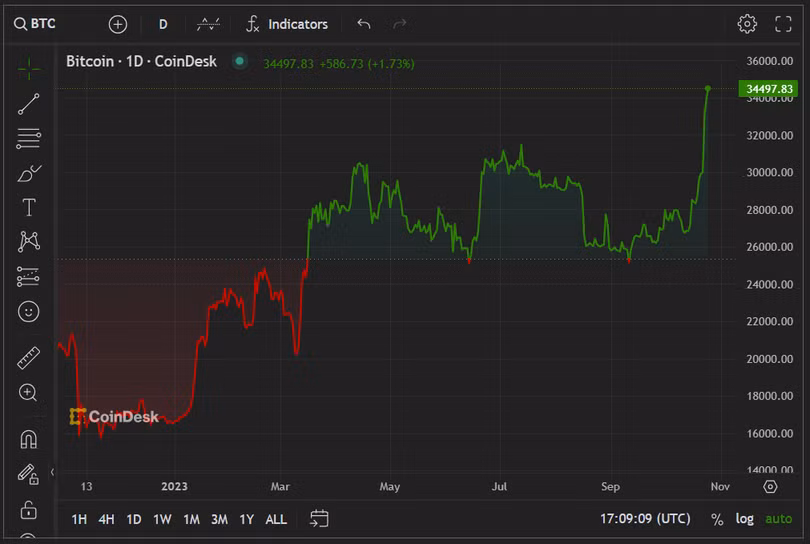Undo the last chart action
This screenshot has height=544, width=810.
point(364,24)
